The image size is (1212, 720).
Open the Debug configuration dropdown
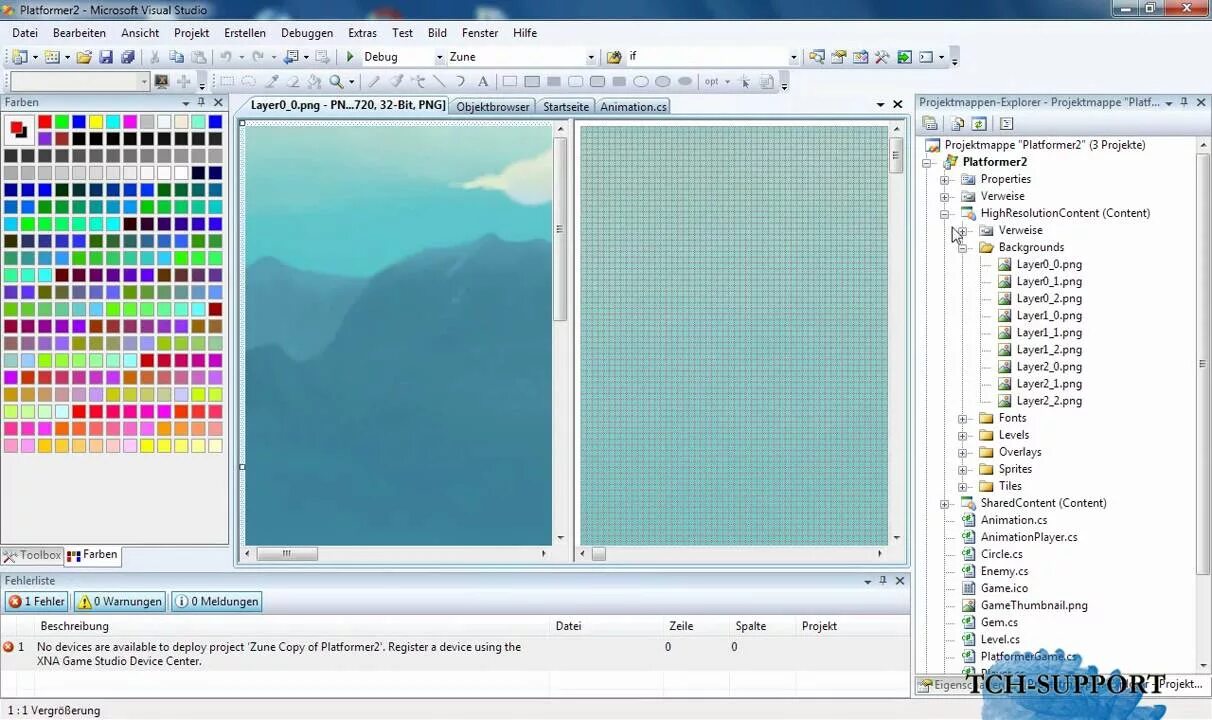(438, 57)
